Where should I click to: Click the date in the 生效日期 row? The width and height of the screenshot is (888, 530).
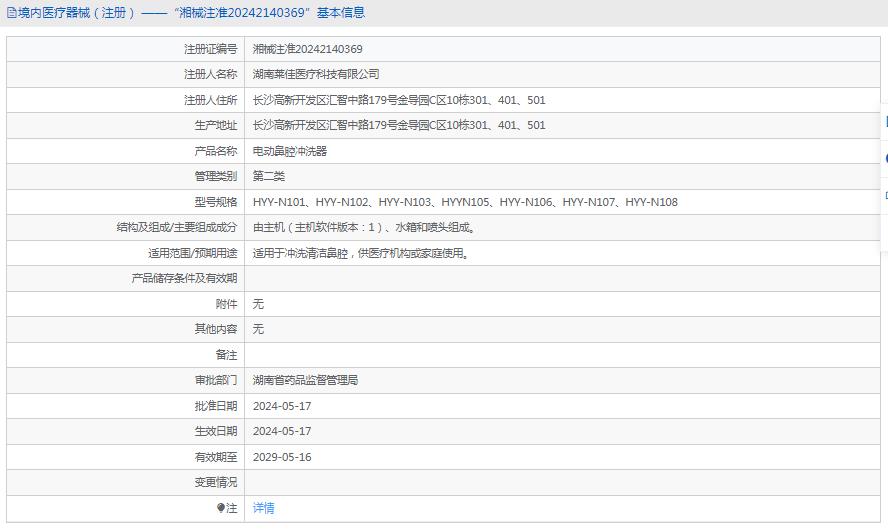pos(282,431)
